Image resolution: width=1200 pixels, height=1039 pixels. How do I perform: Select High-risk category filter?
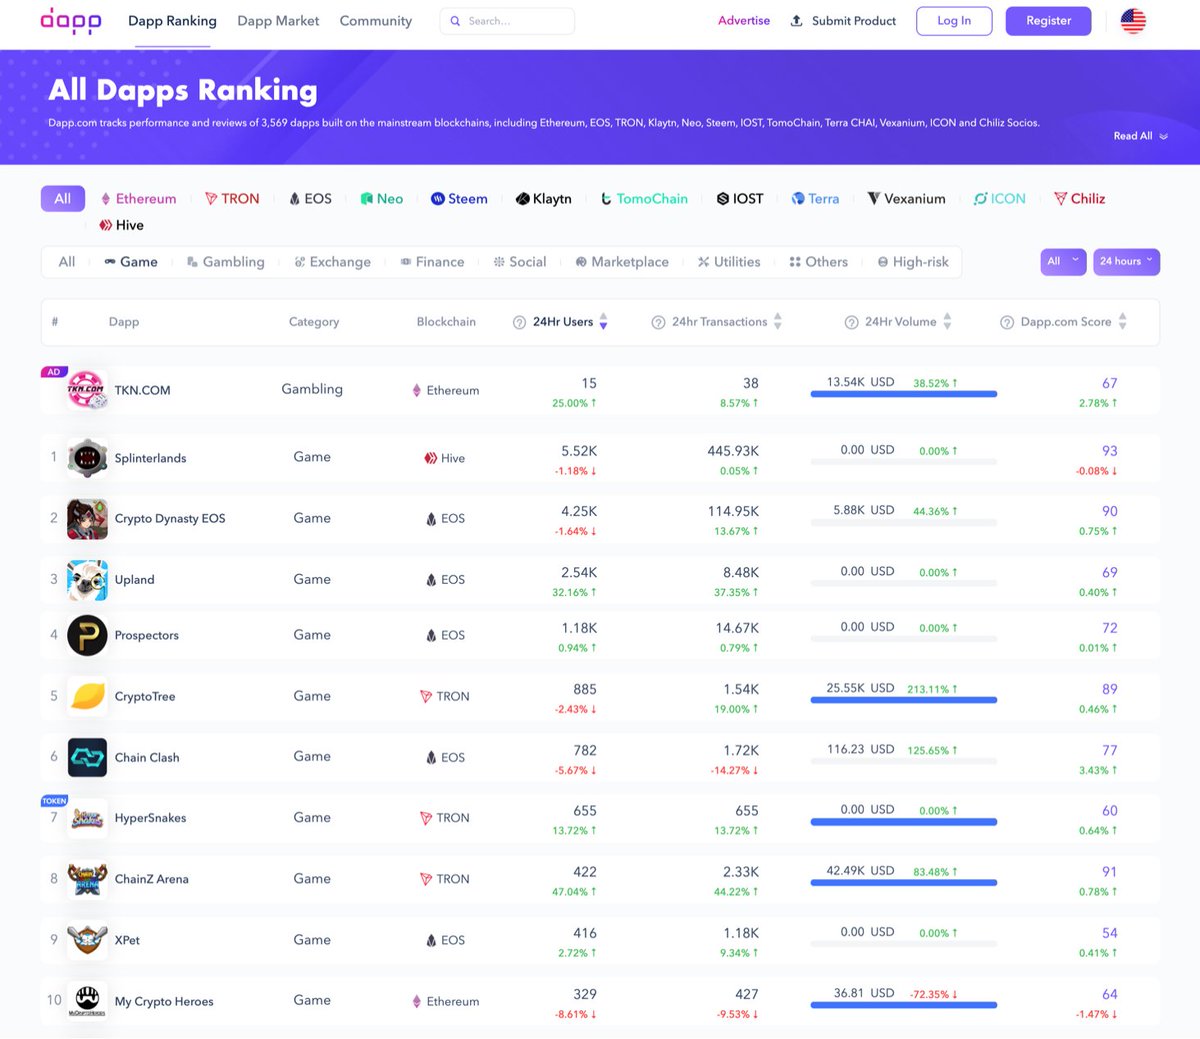(913, 262)
